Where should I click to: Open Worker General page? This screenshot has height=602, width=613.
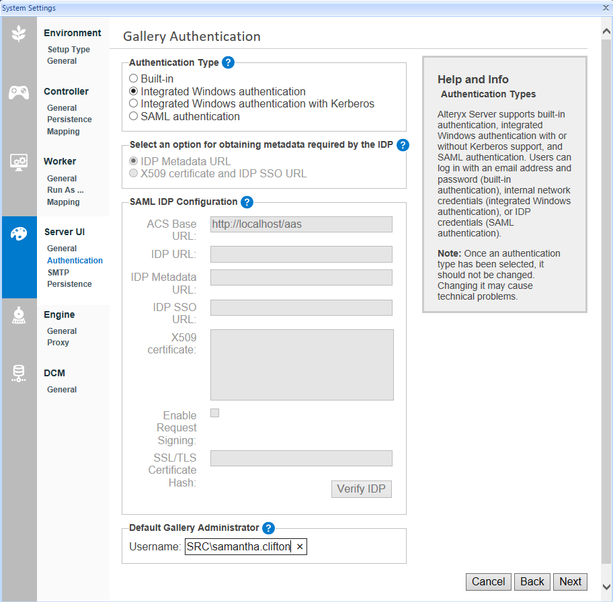pyautogui.click(x=62, y=178)
